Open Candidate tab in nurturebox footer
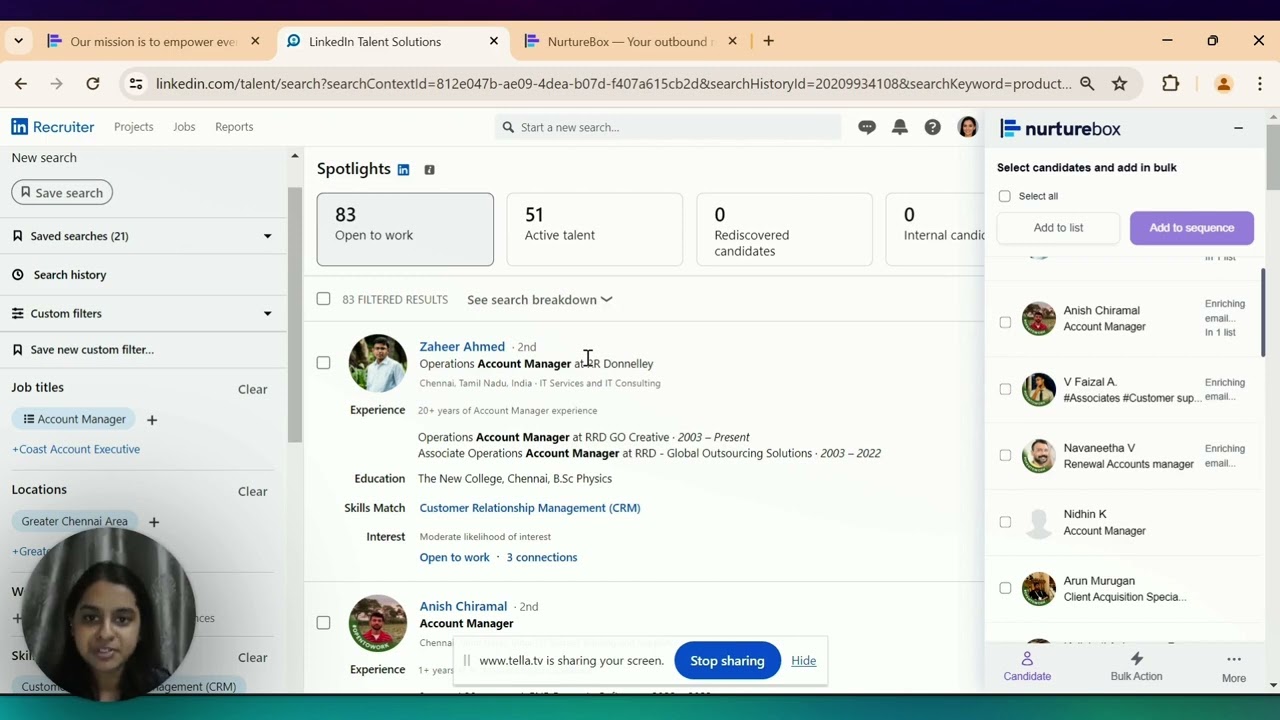 click(x=1027, y=667)
